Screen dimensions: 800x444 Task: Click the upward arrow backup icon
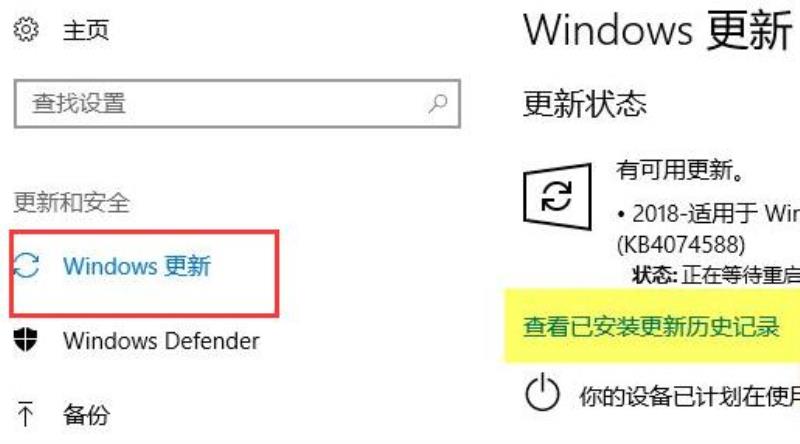(x=25, y=414)
